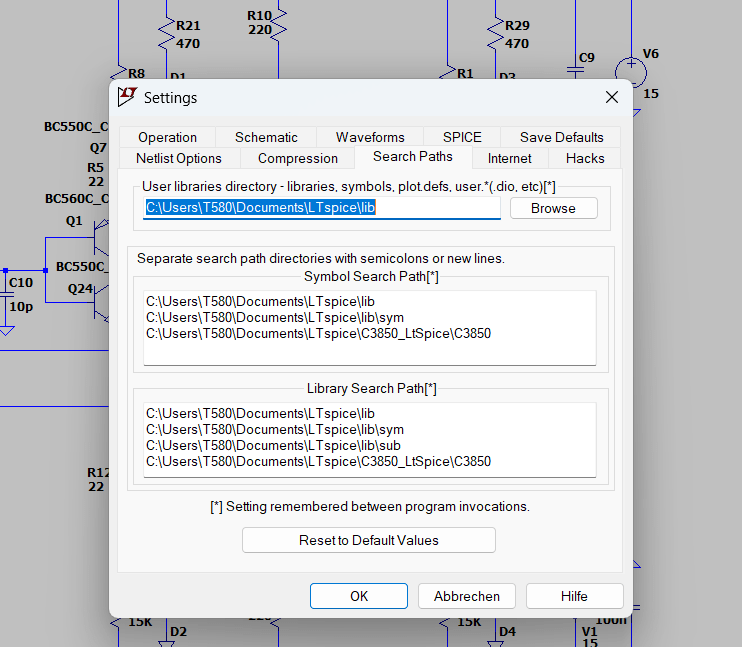Image resolution: width=742 pixels, height=647 pixels.
Task: Click the first library path line ending LTspice\lib
Action: point(260,414)
